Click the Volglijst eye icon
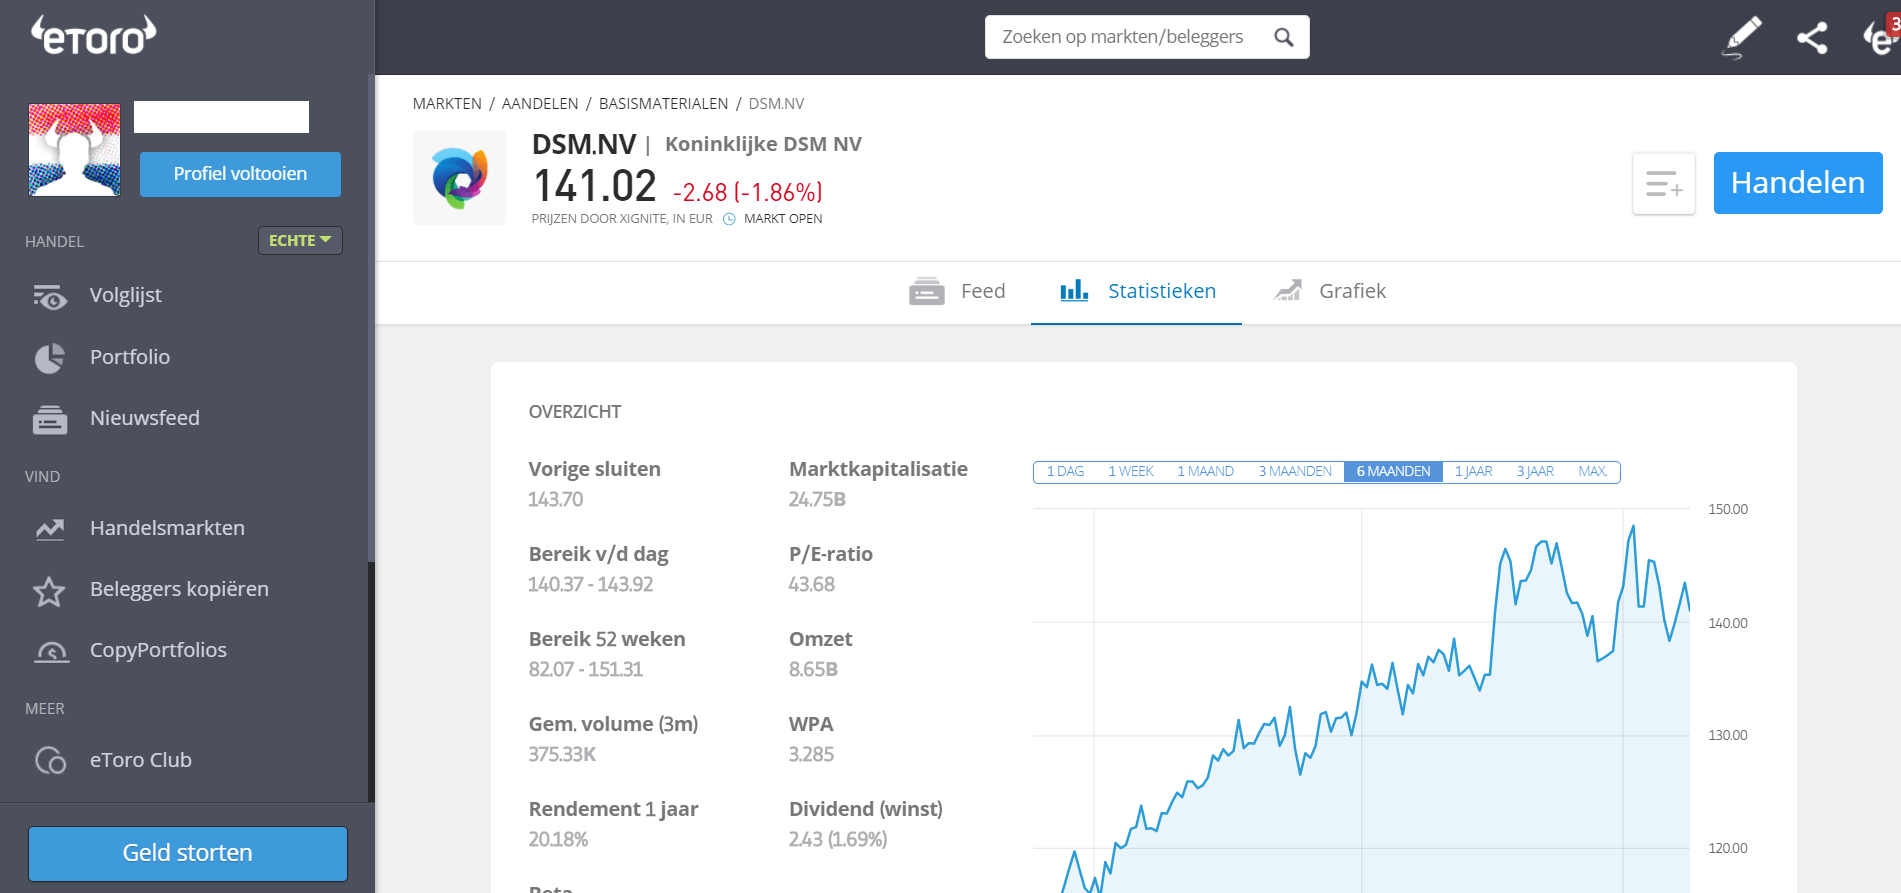The width and height of the screenshot is (1901, 893). [x=49, y=296]
